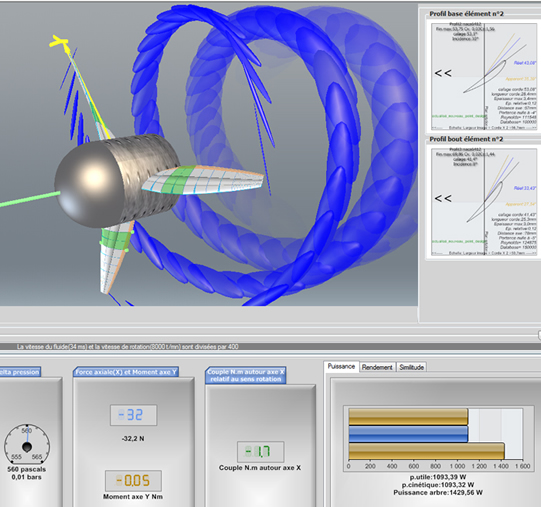Switch to the Rendement tab
The height and width of the screenshot is (507, 541).
tap(377, 367)
